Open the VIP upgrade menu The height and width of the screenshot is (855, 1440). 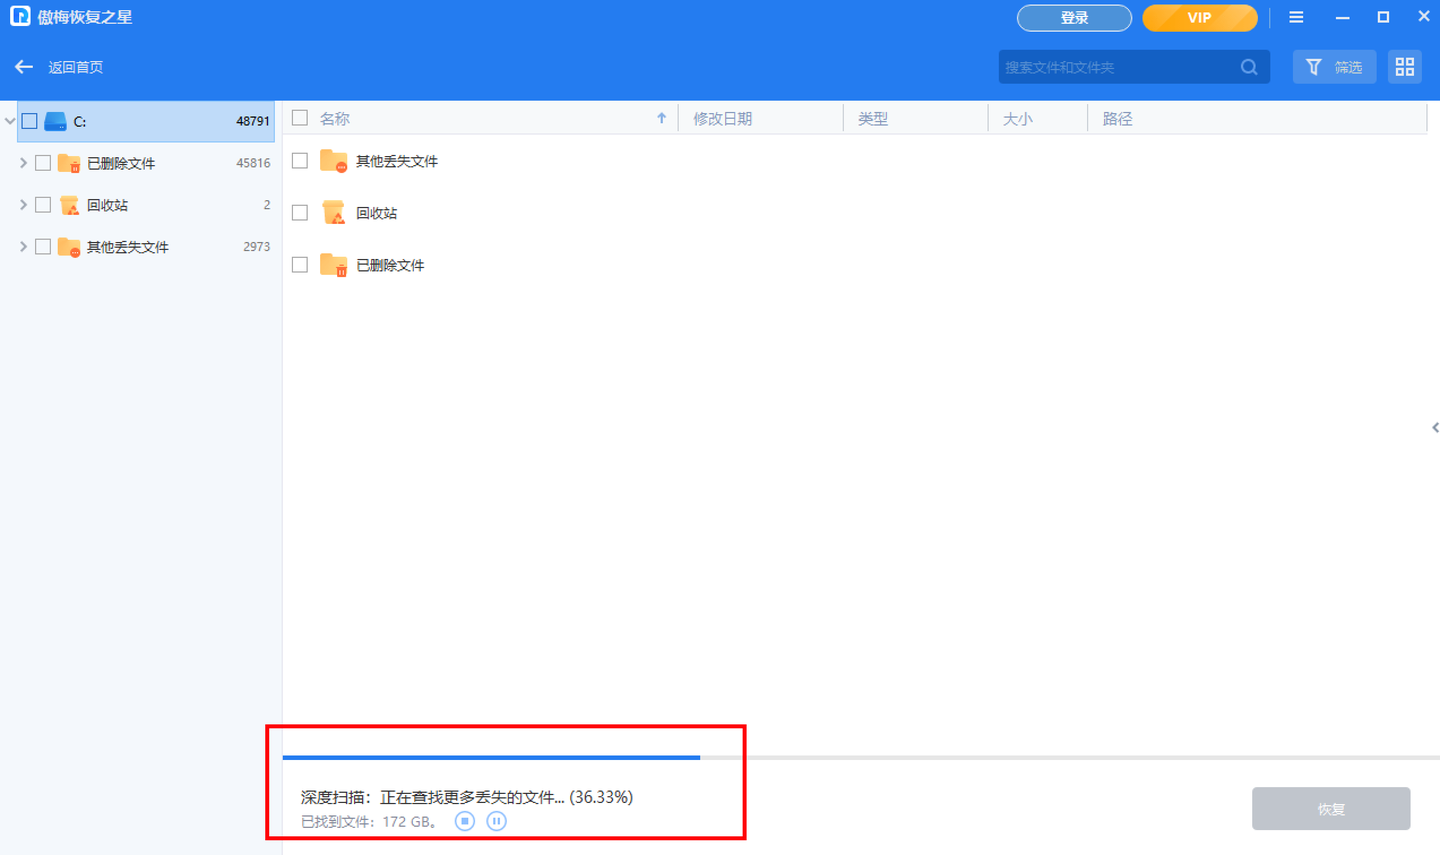1199,17
